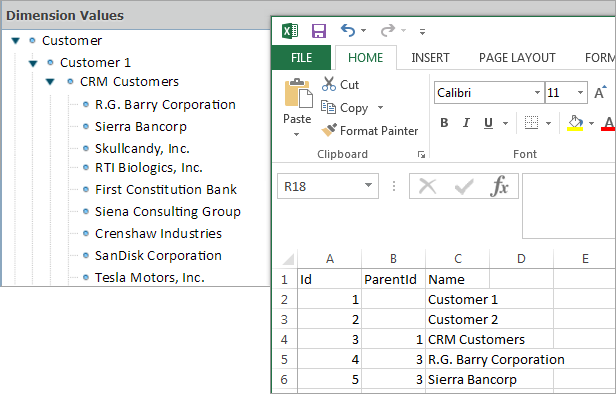The width and height of the screenshot is (616, 394).
Task: Apply the yellow fill color
Action: (x=575, y=123)
